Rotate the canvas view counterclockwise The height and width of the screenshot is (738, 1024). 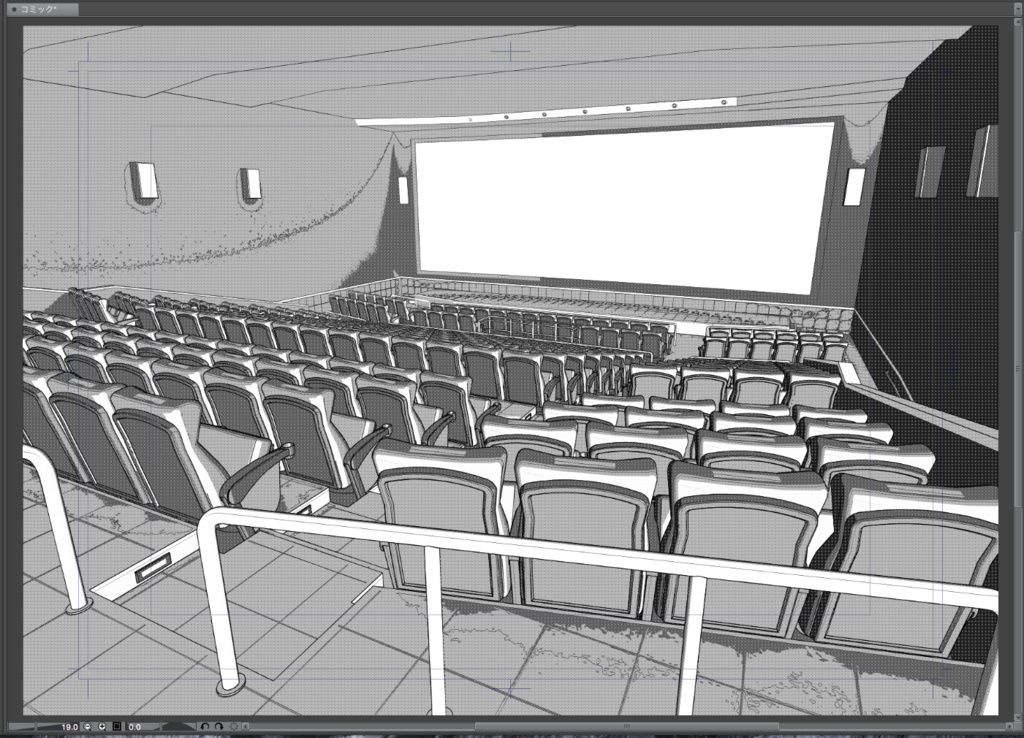click(206, 726)
